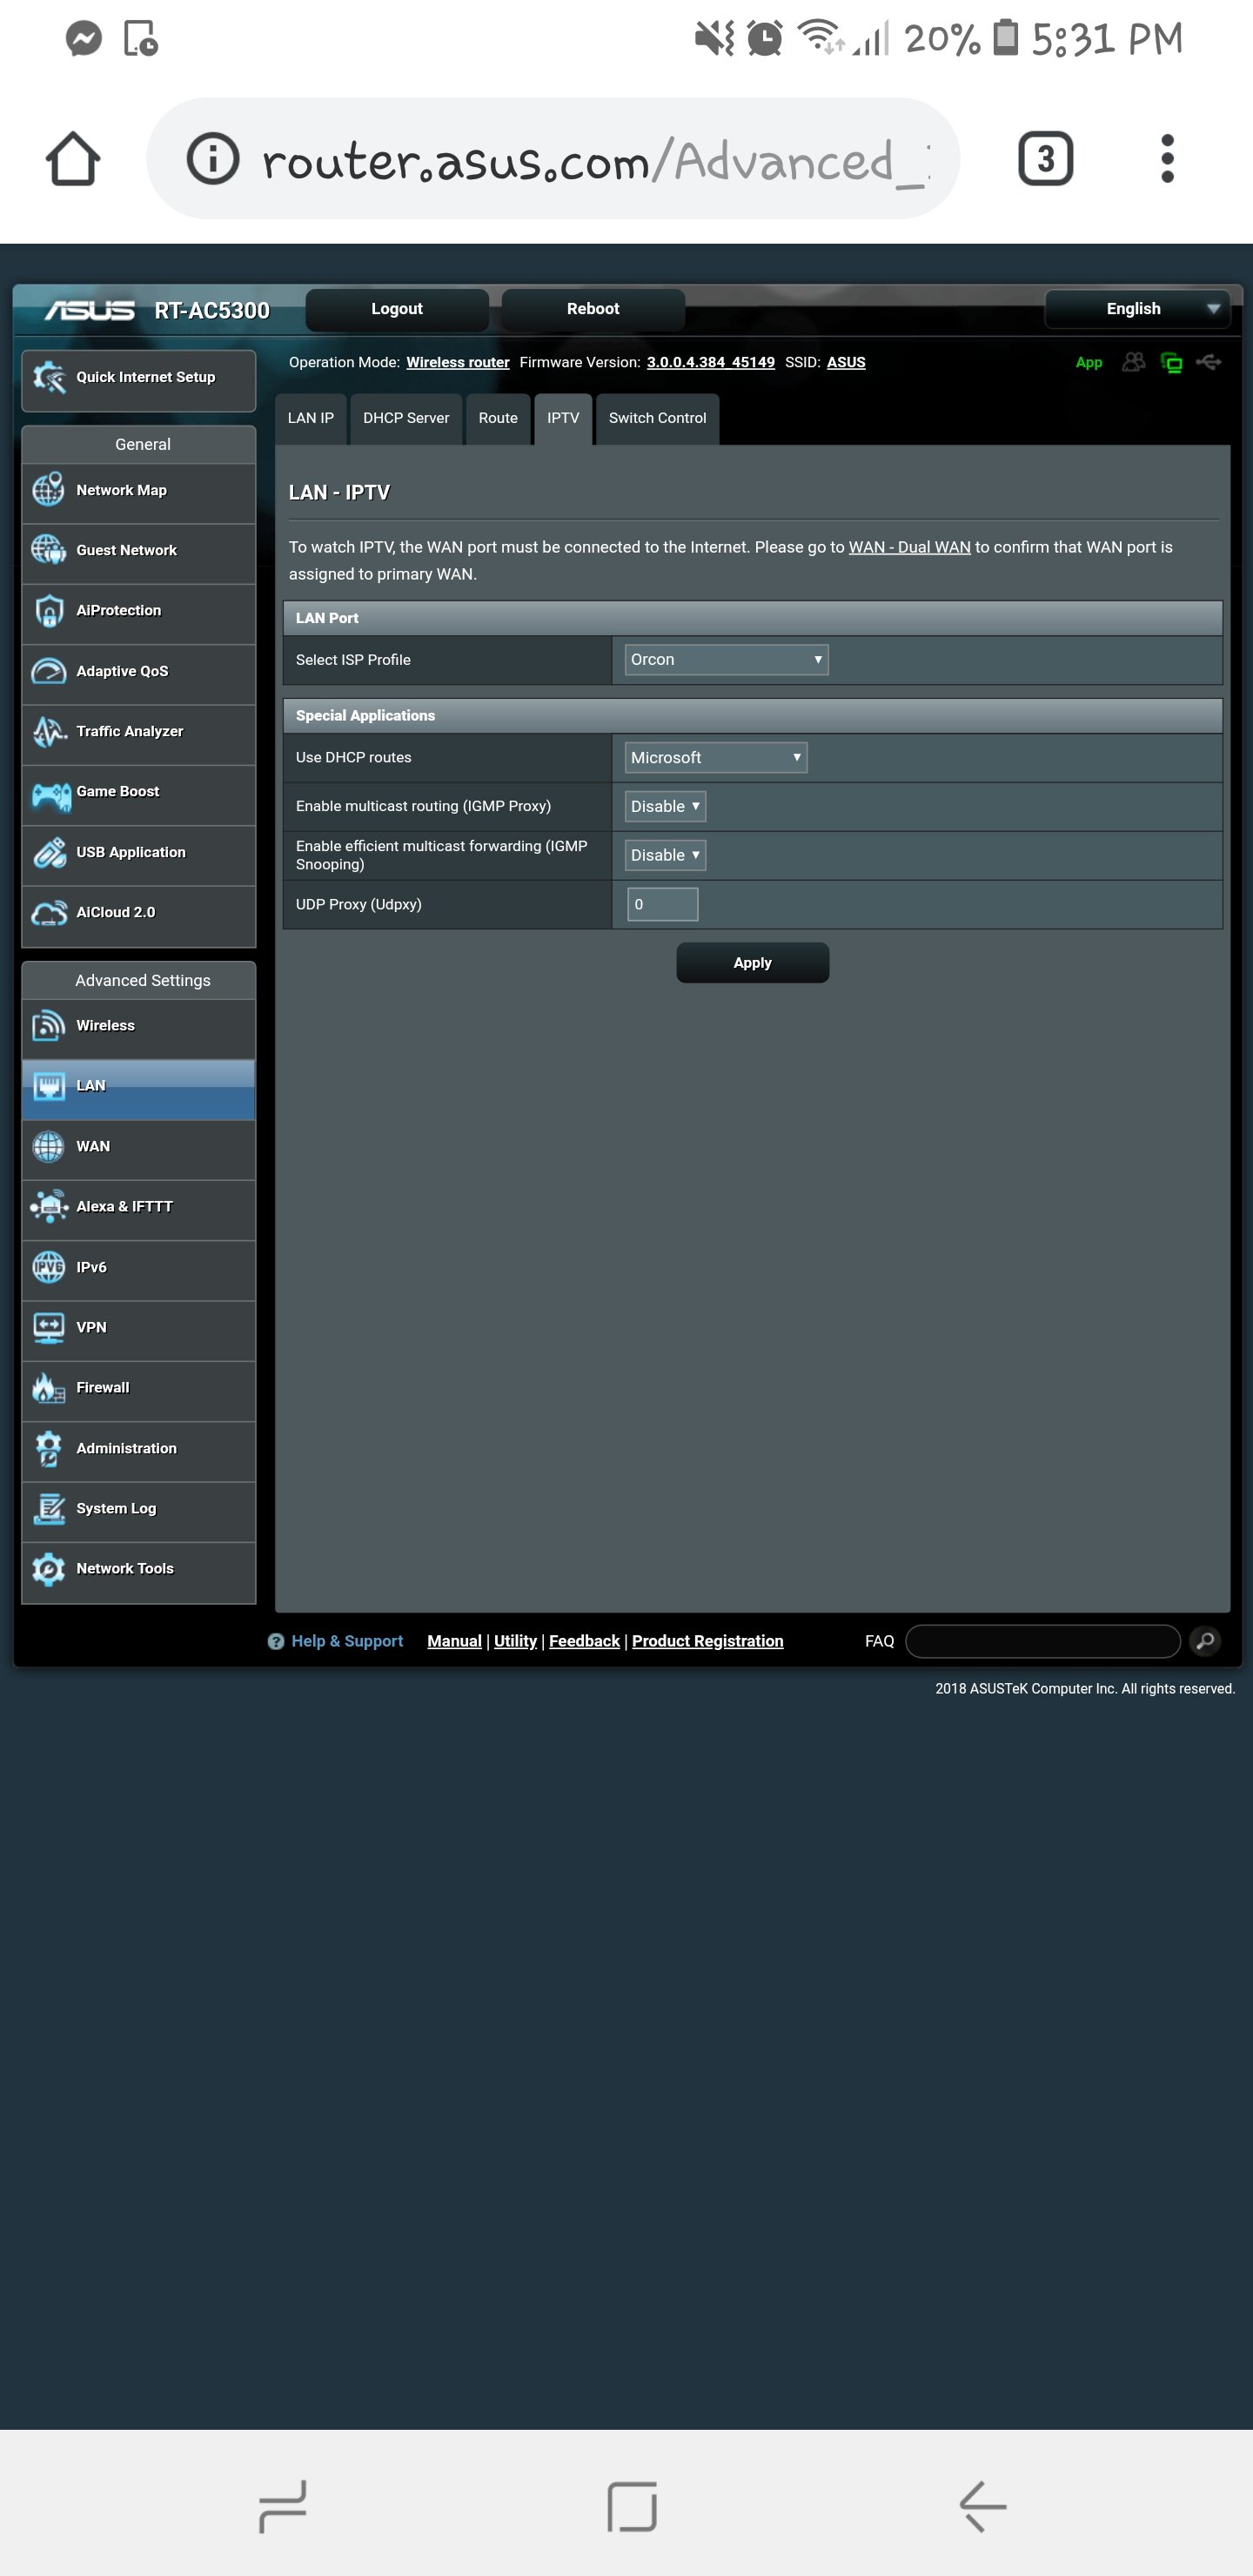
Task: Open WAN globe icon
Action: 48,1147
